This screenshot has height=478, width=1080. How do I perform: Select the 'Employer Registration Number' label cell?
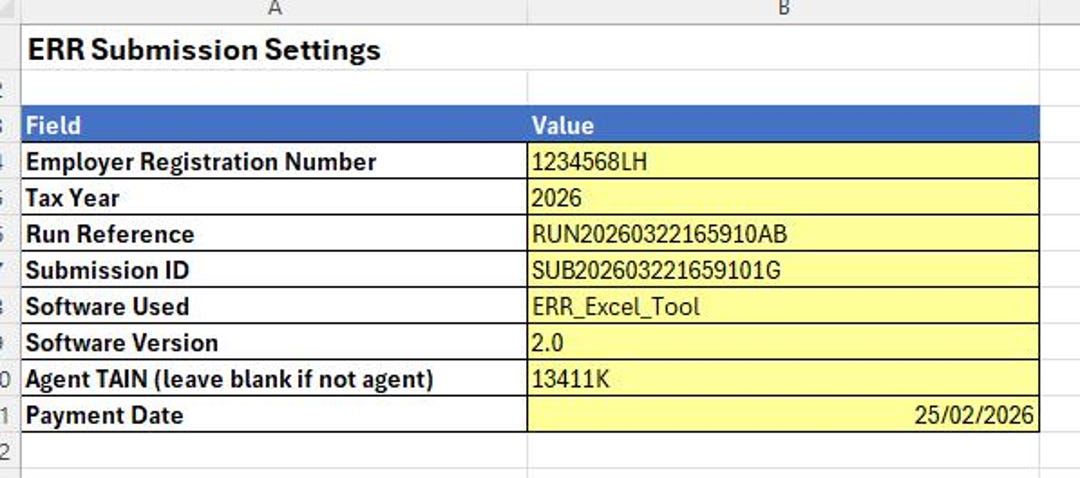tap(274, 161)
